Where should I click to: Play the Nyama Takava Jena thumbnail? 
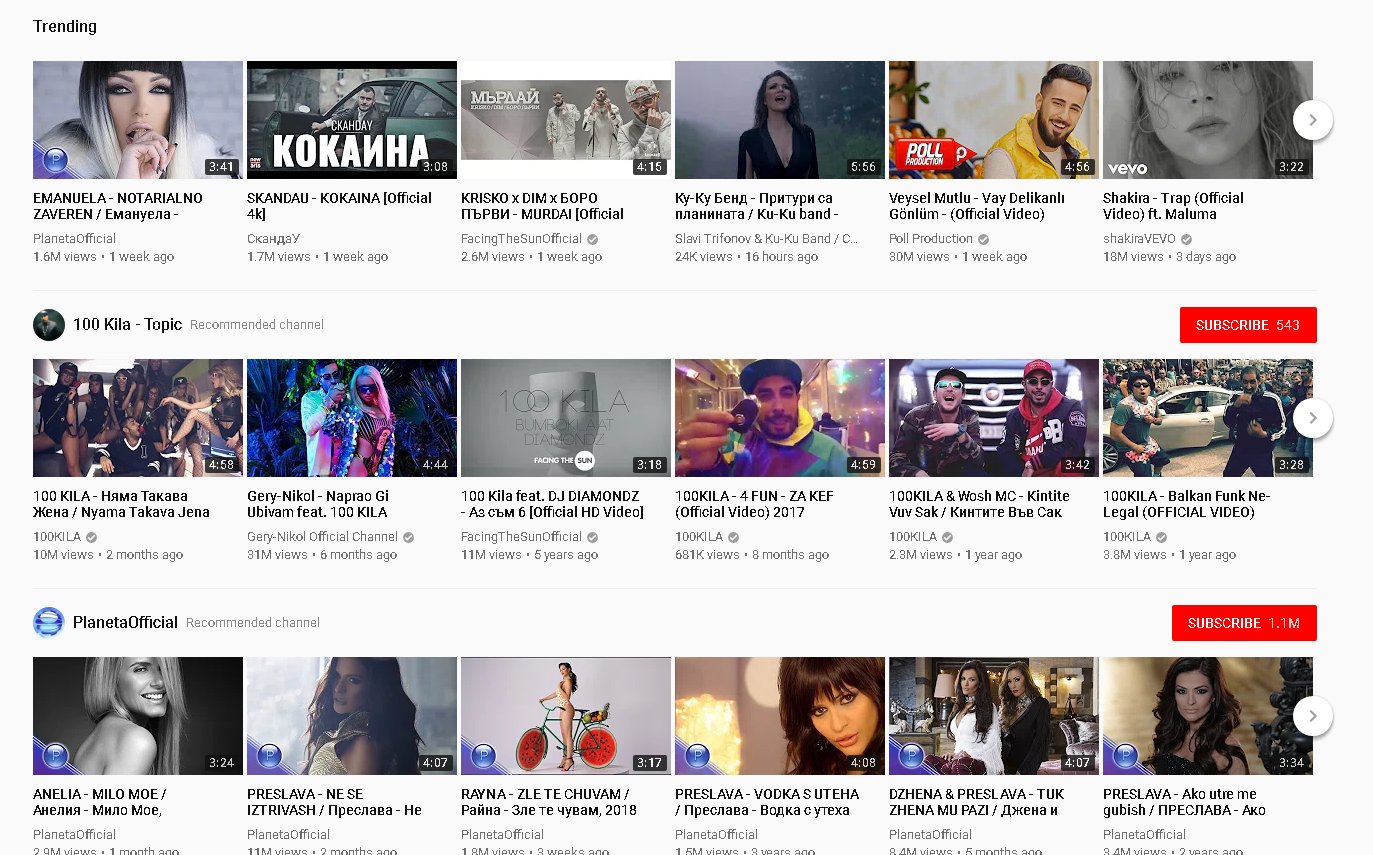click(x=138, y=418)
